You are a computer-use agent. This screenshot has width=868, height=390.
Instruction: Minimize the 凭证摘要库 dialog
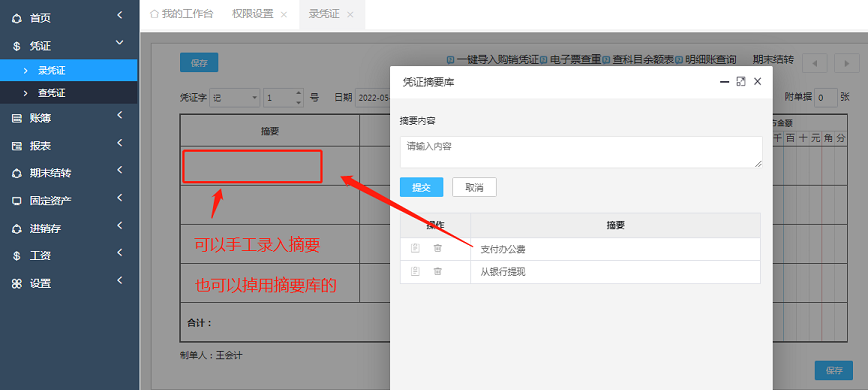coord(724,81)
